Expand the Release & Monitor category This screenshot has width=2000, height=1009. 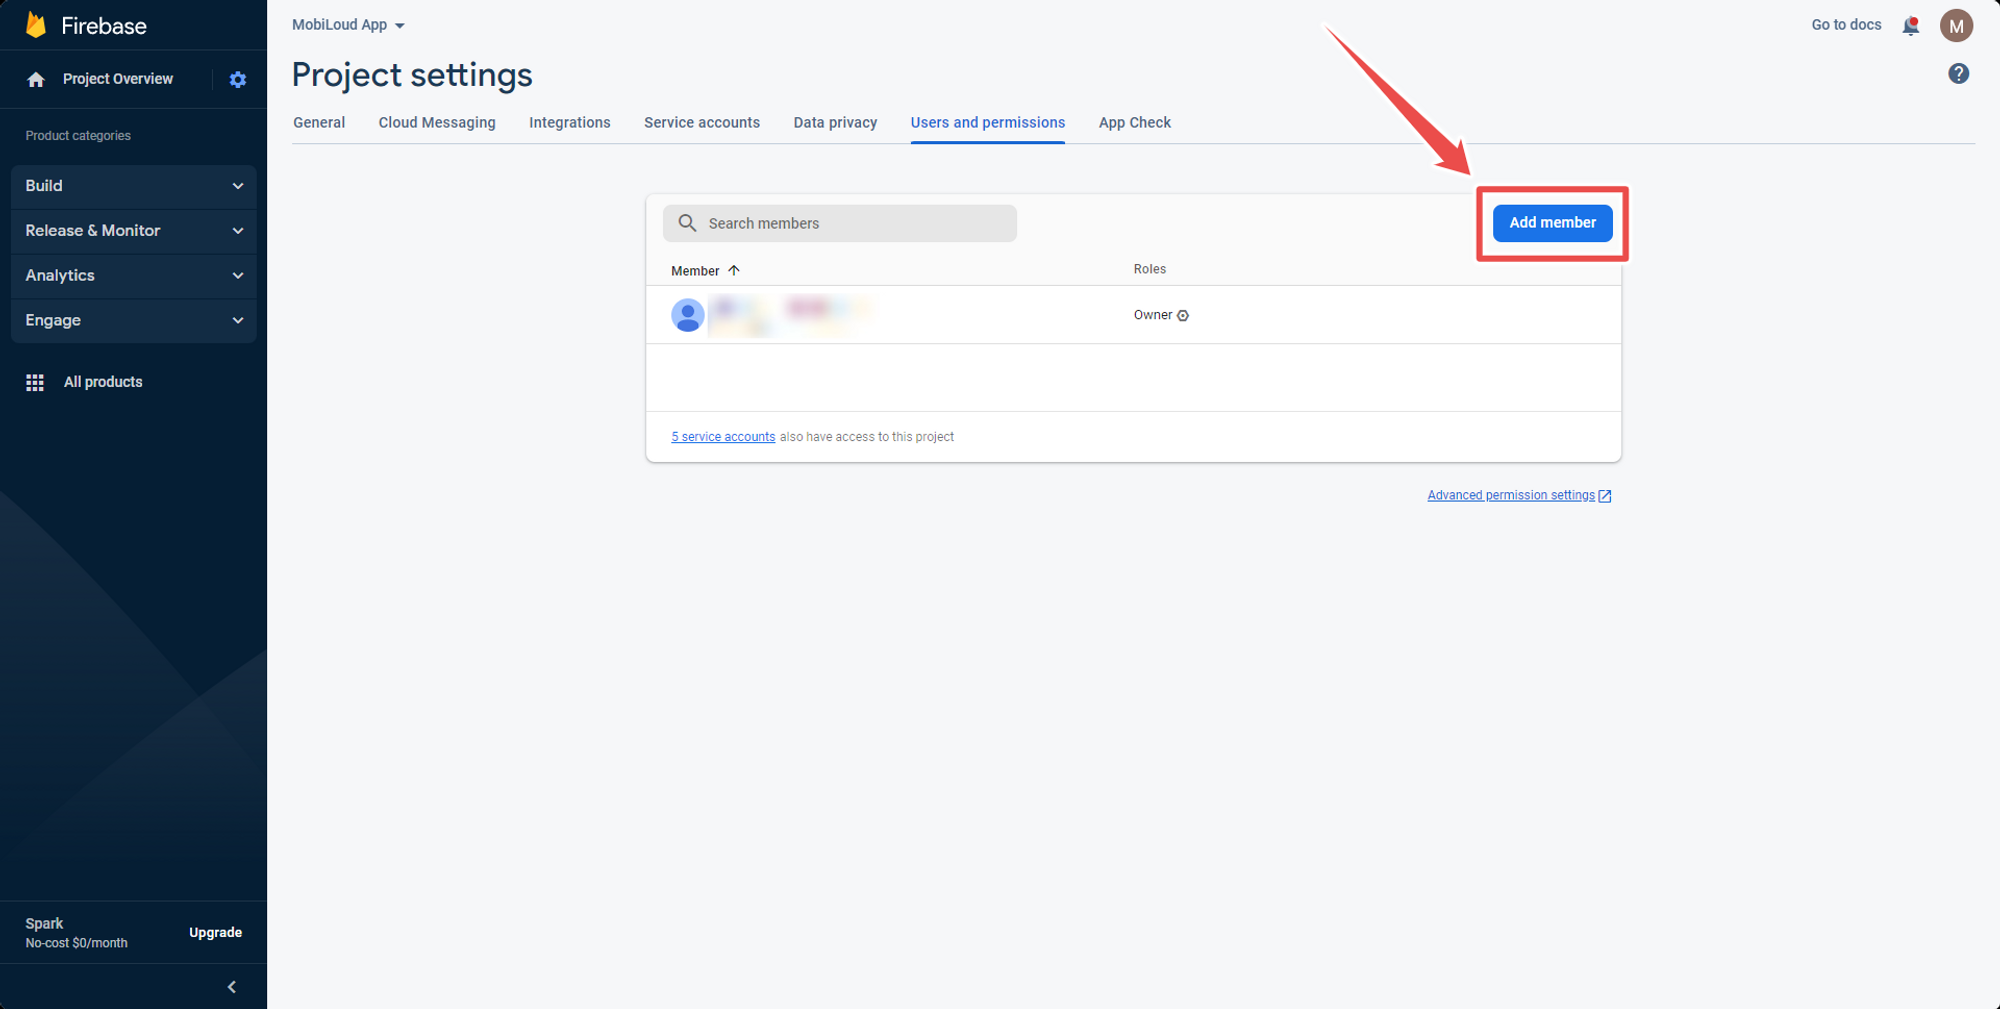[134, 231]
